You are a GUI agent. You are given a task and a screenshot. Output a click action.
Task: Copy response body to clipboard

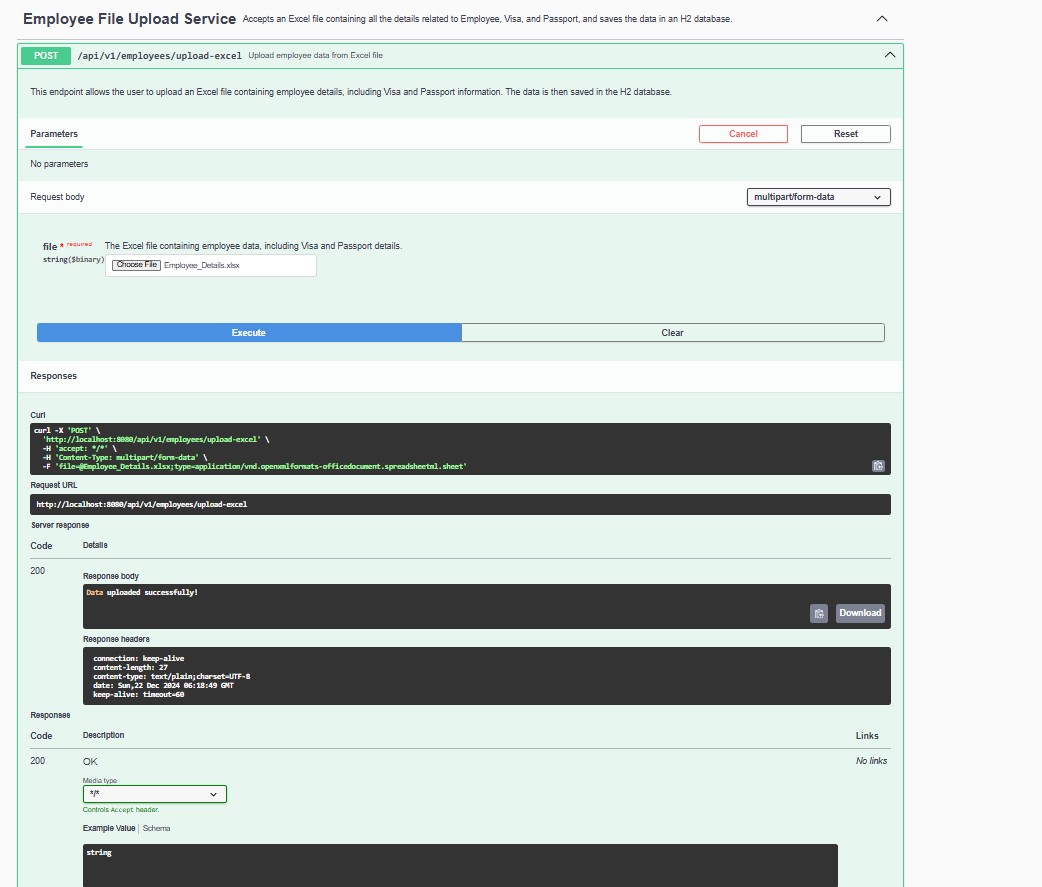tap(819, 613)
